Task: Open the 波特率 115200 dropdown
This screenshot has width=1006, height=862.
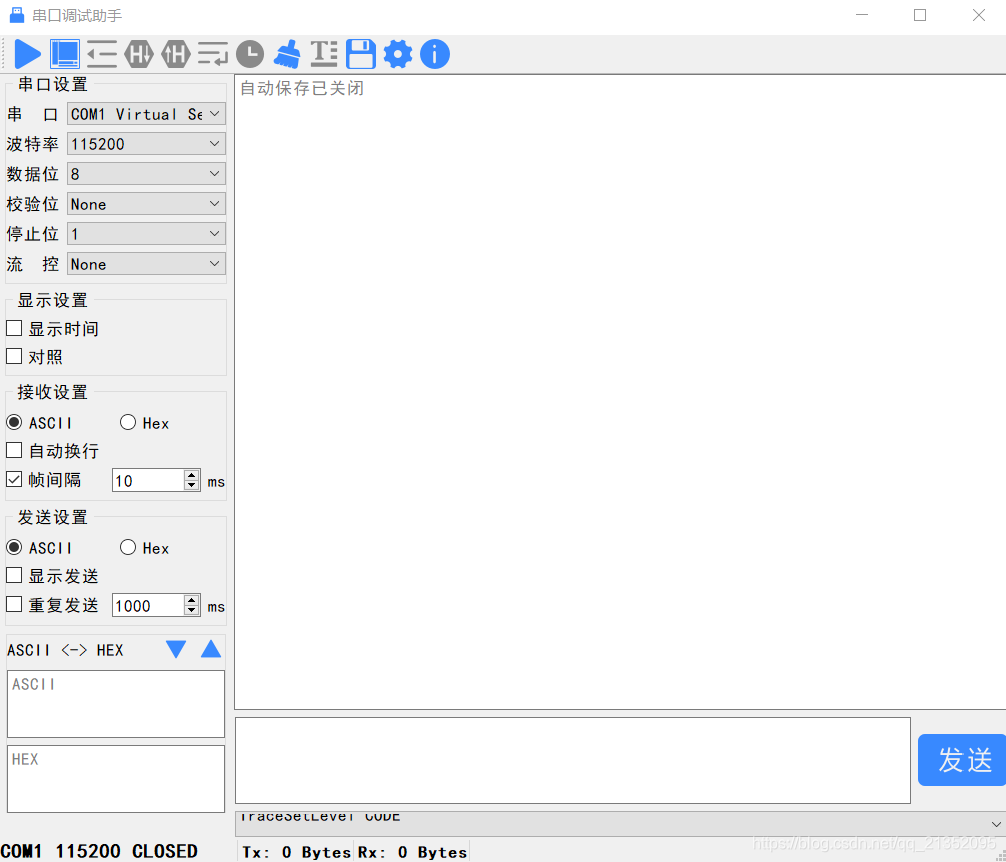Action: pos(146,144)
